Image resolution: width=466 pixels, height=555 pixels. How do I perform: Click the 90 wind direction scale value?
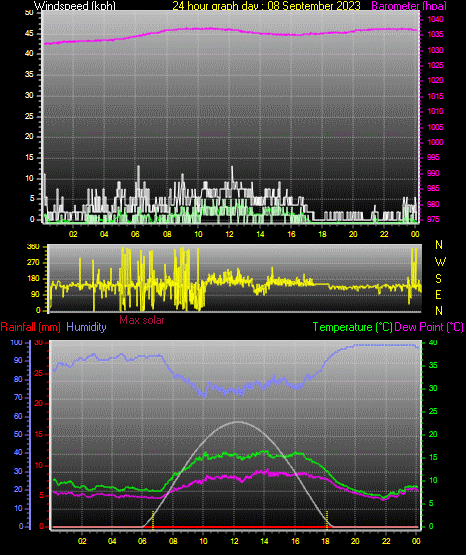point(35,294)
